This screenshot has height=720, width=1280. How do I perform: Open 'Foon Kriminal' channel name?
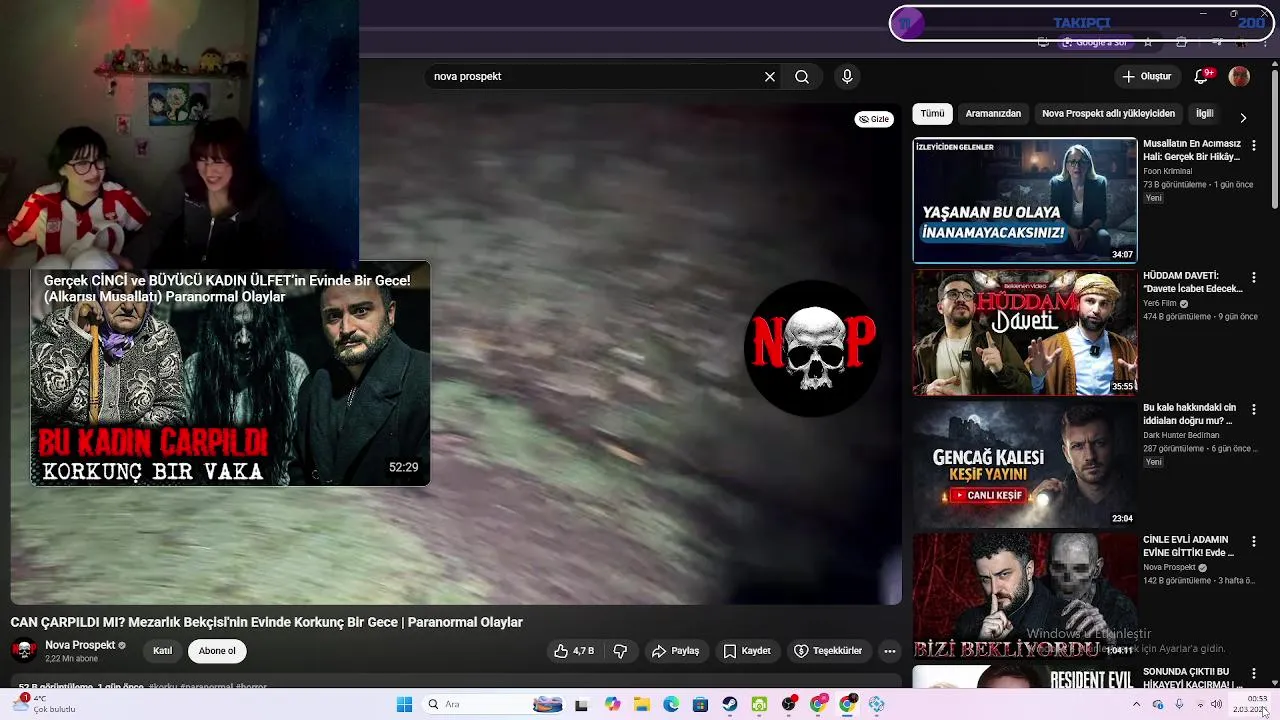click(x=1167, y=171)
